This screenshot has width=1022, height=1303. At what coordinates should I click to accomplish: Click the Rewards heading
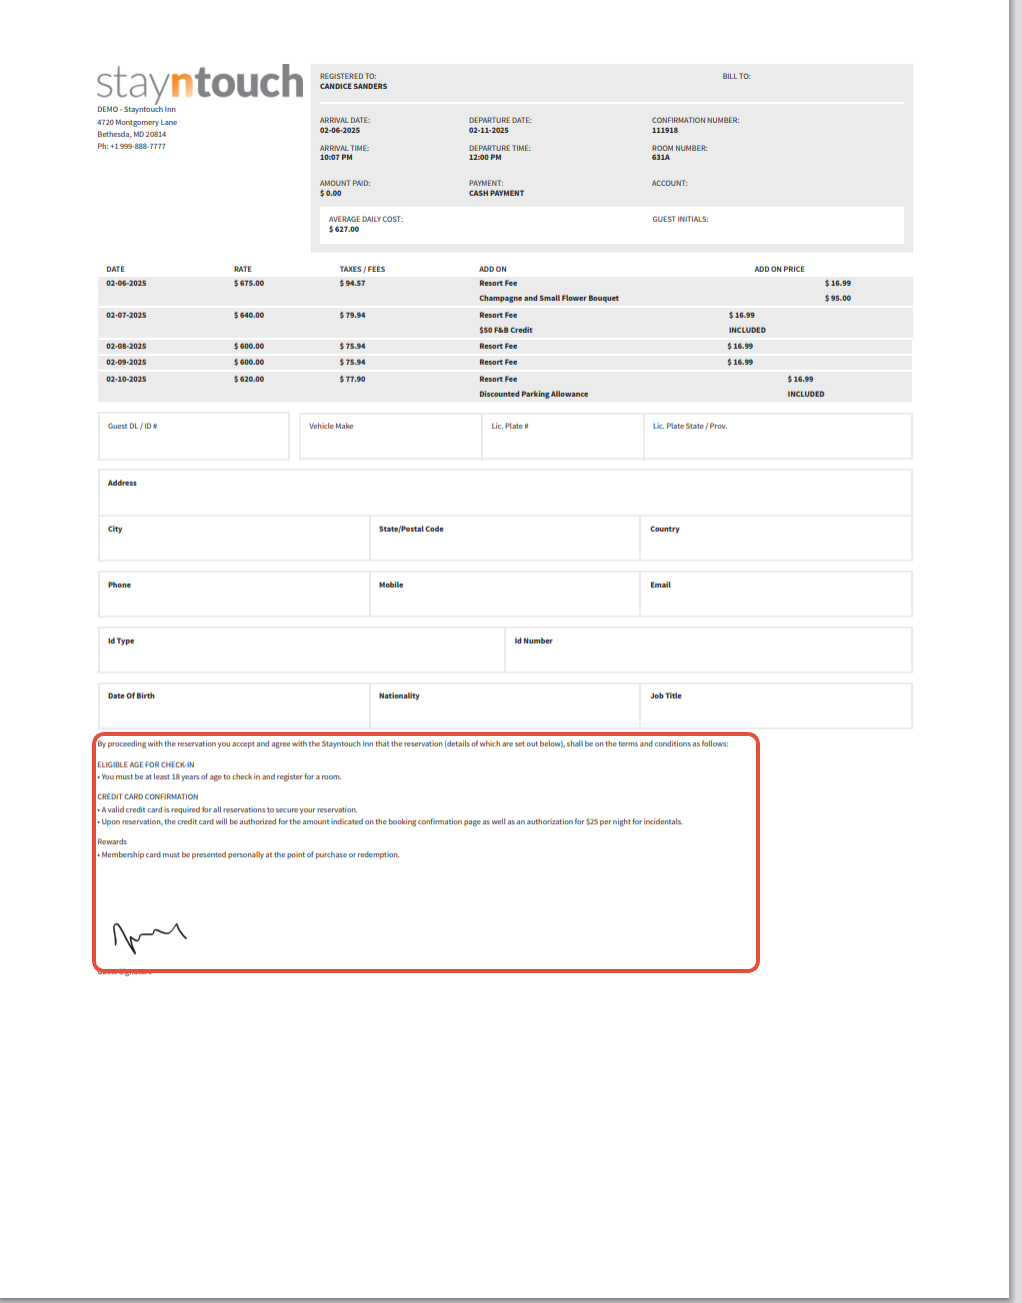pos(112,842)
